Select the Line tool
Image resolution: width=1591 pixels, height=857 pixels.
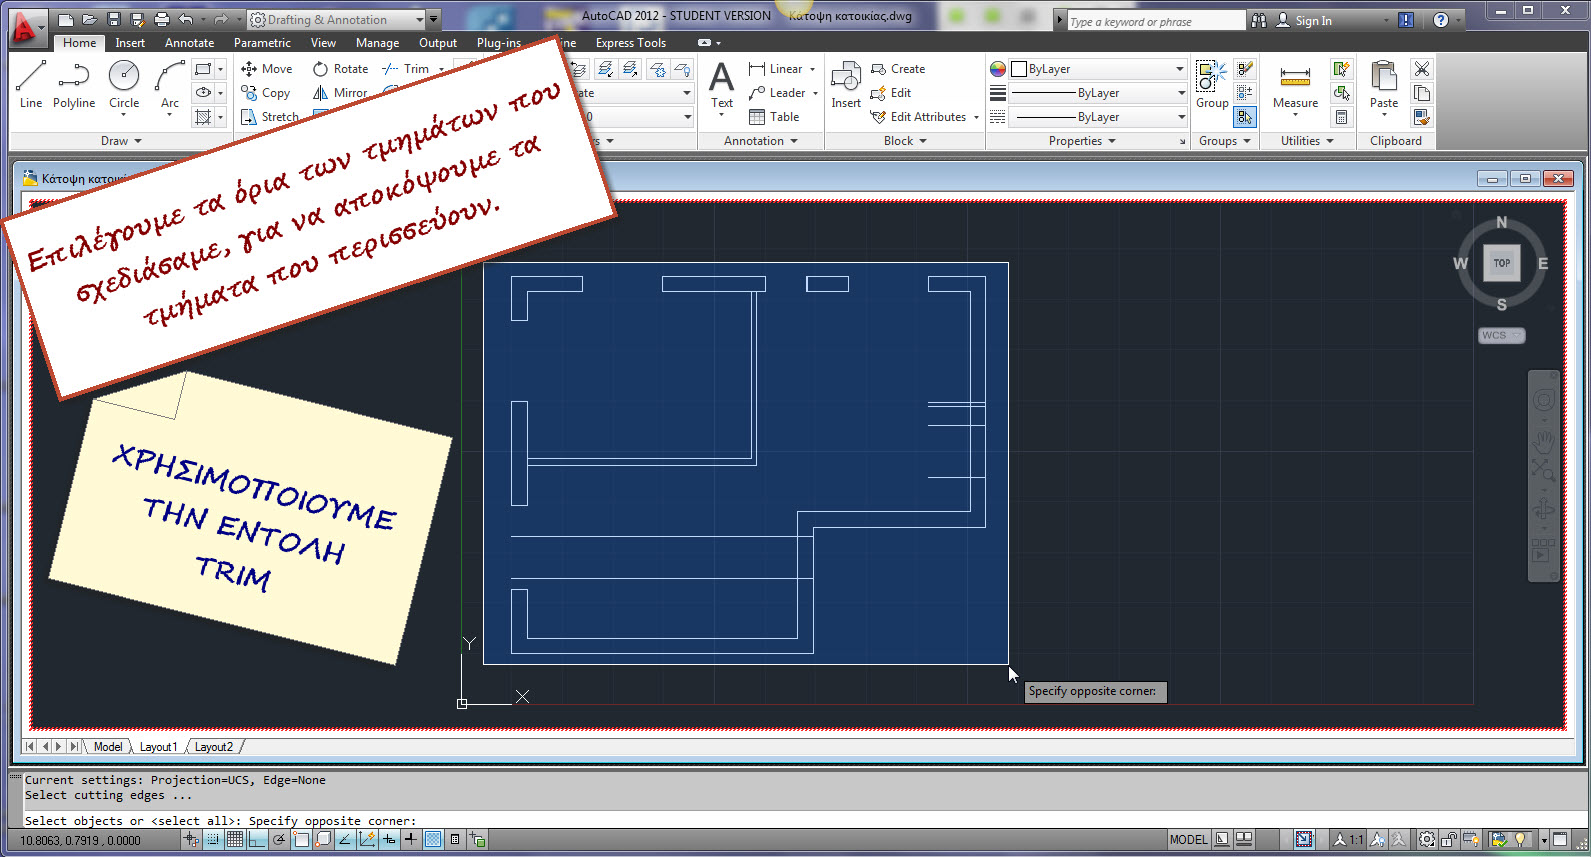click(31, 84)
